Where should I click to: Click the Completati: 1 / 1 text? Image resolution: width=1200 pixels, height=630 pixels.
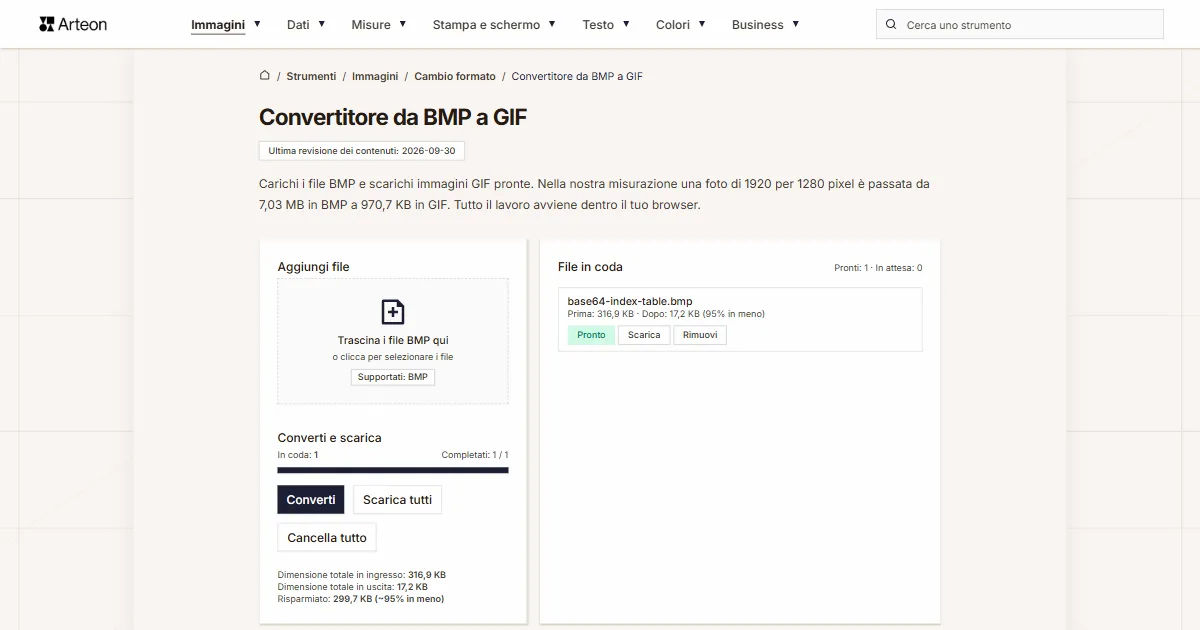point(475,455)
